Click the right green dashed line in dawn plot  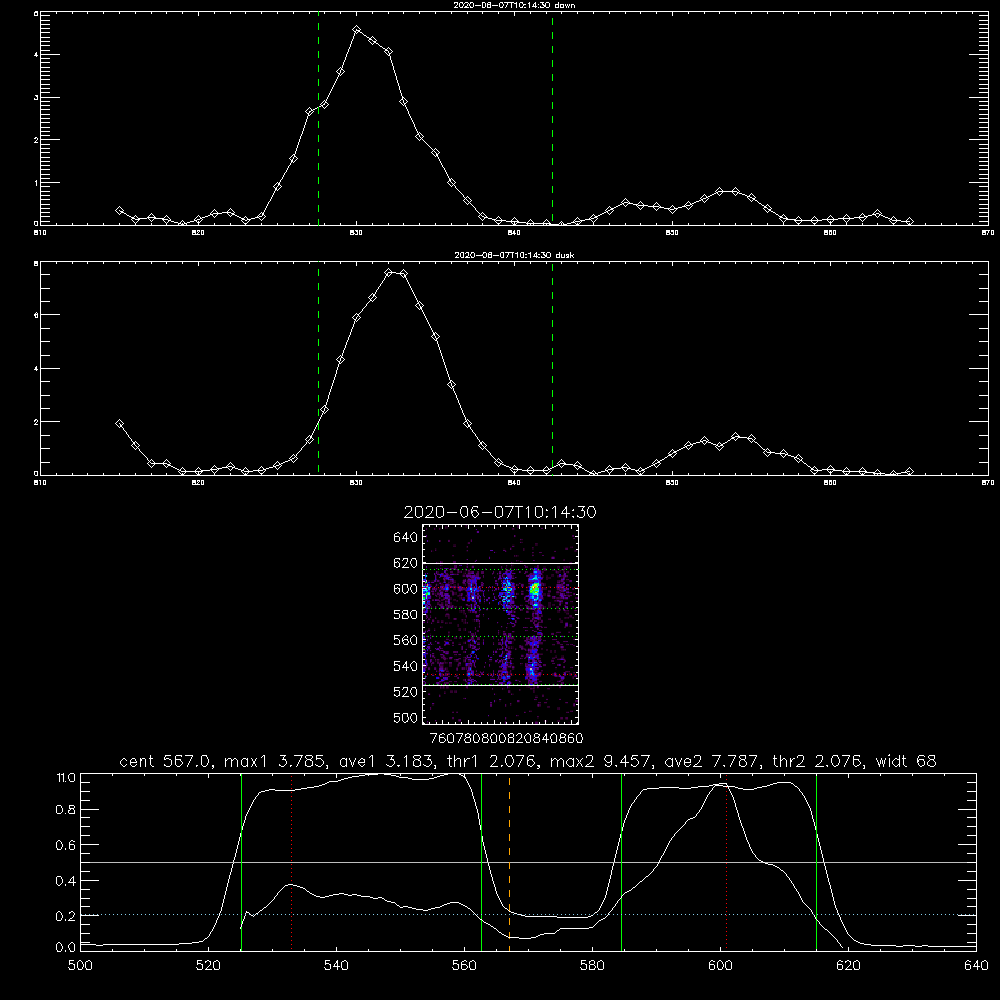click(552, 118)
